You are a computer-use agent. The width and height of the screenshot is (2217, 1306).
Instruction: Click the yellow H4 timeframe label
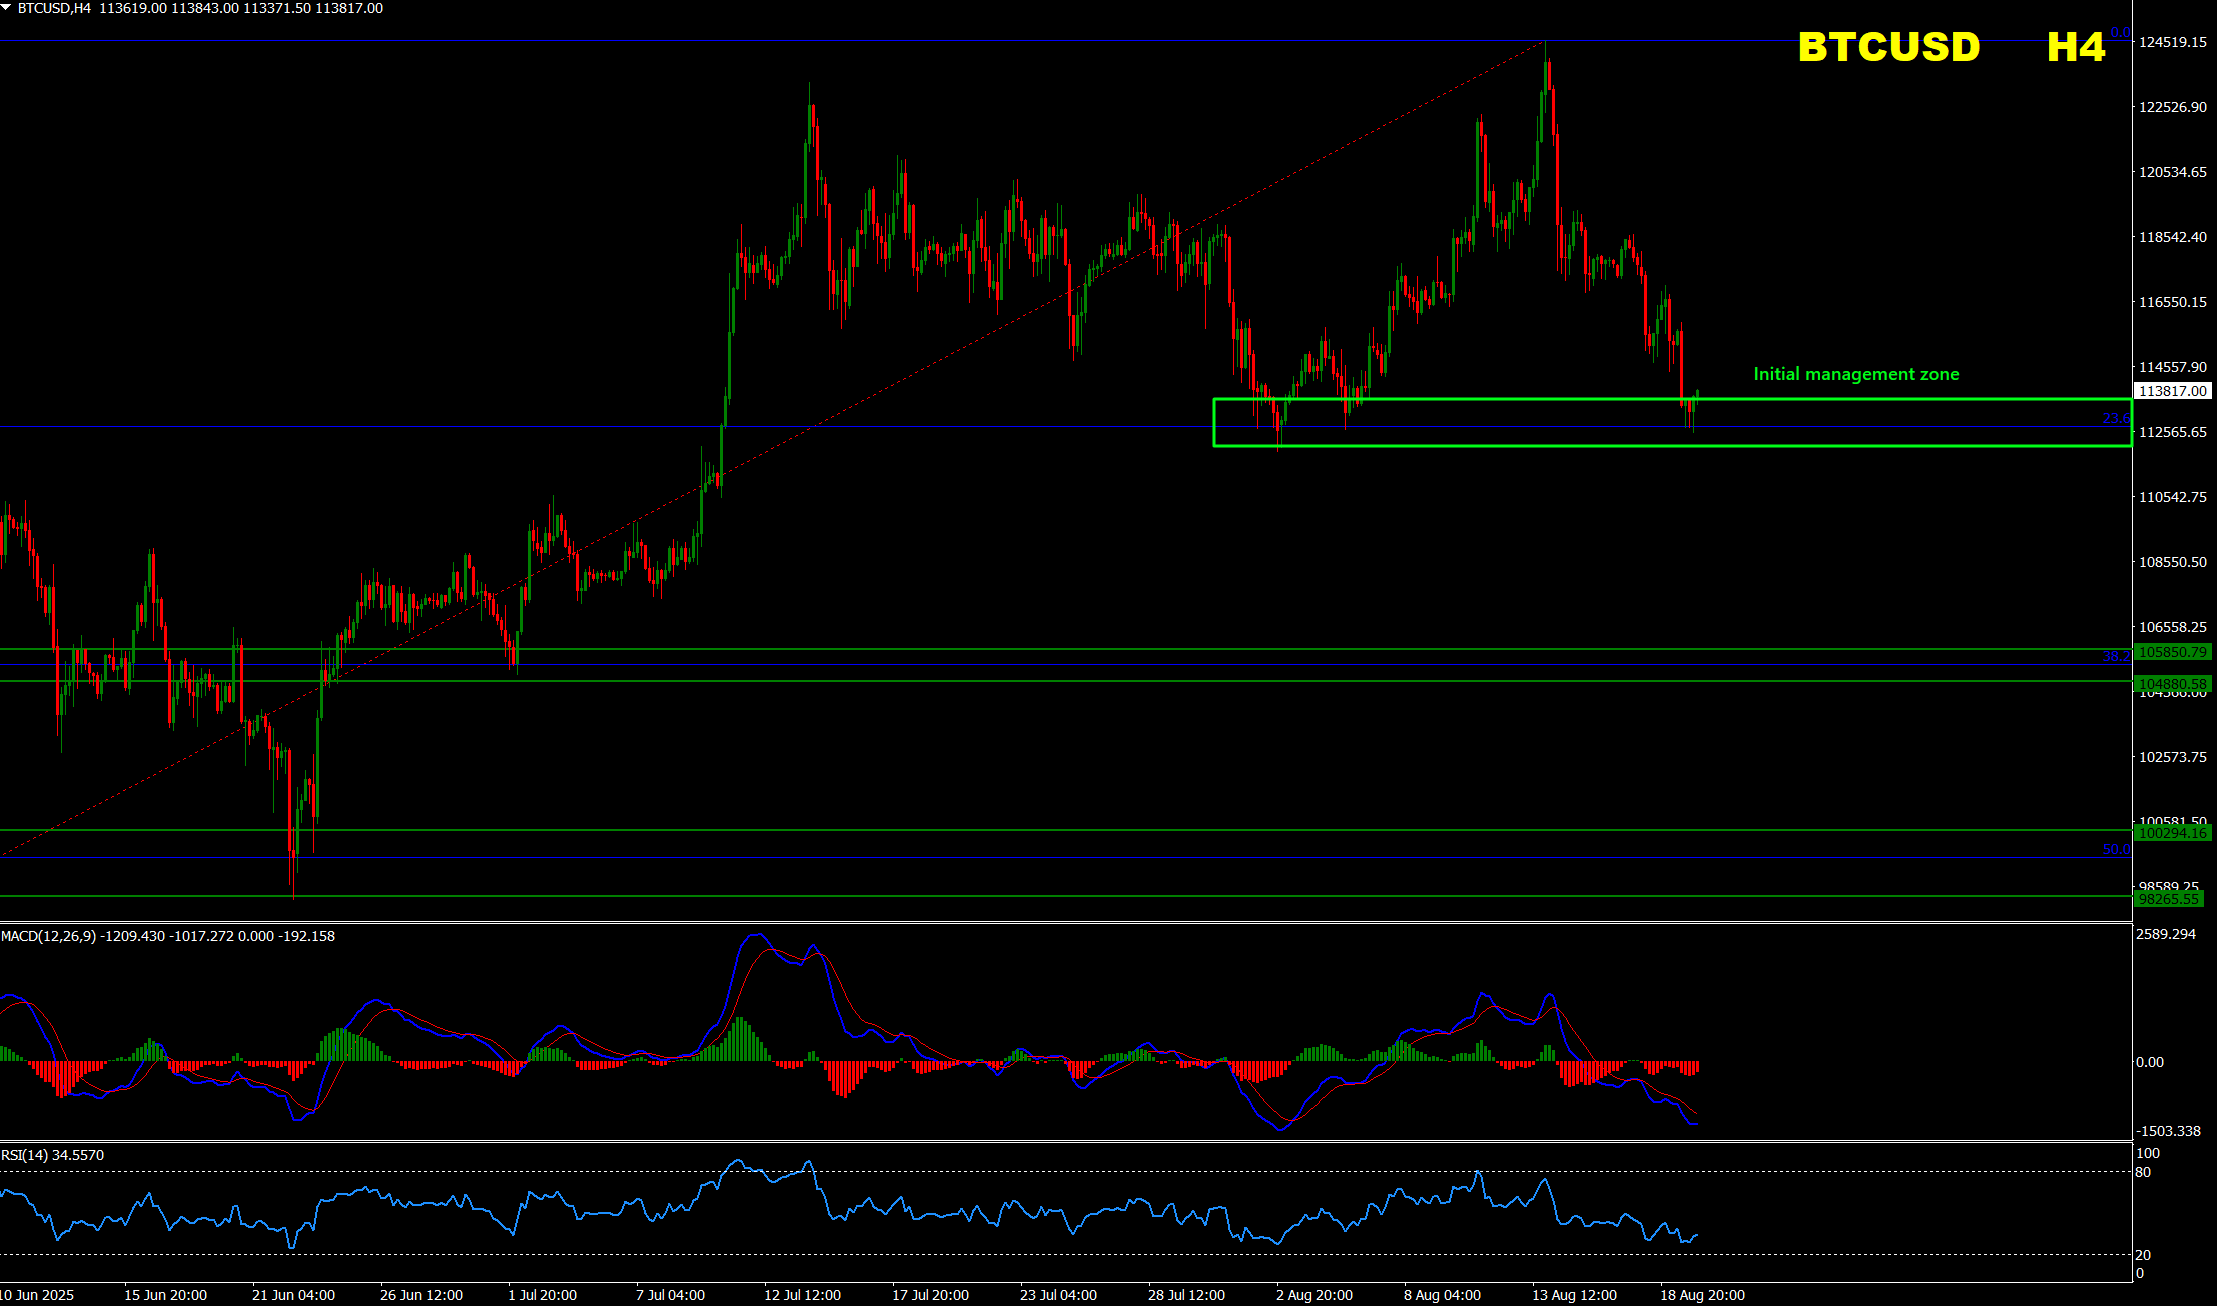click(2075, 47)
